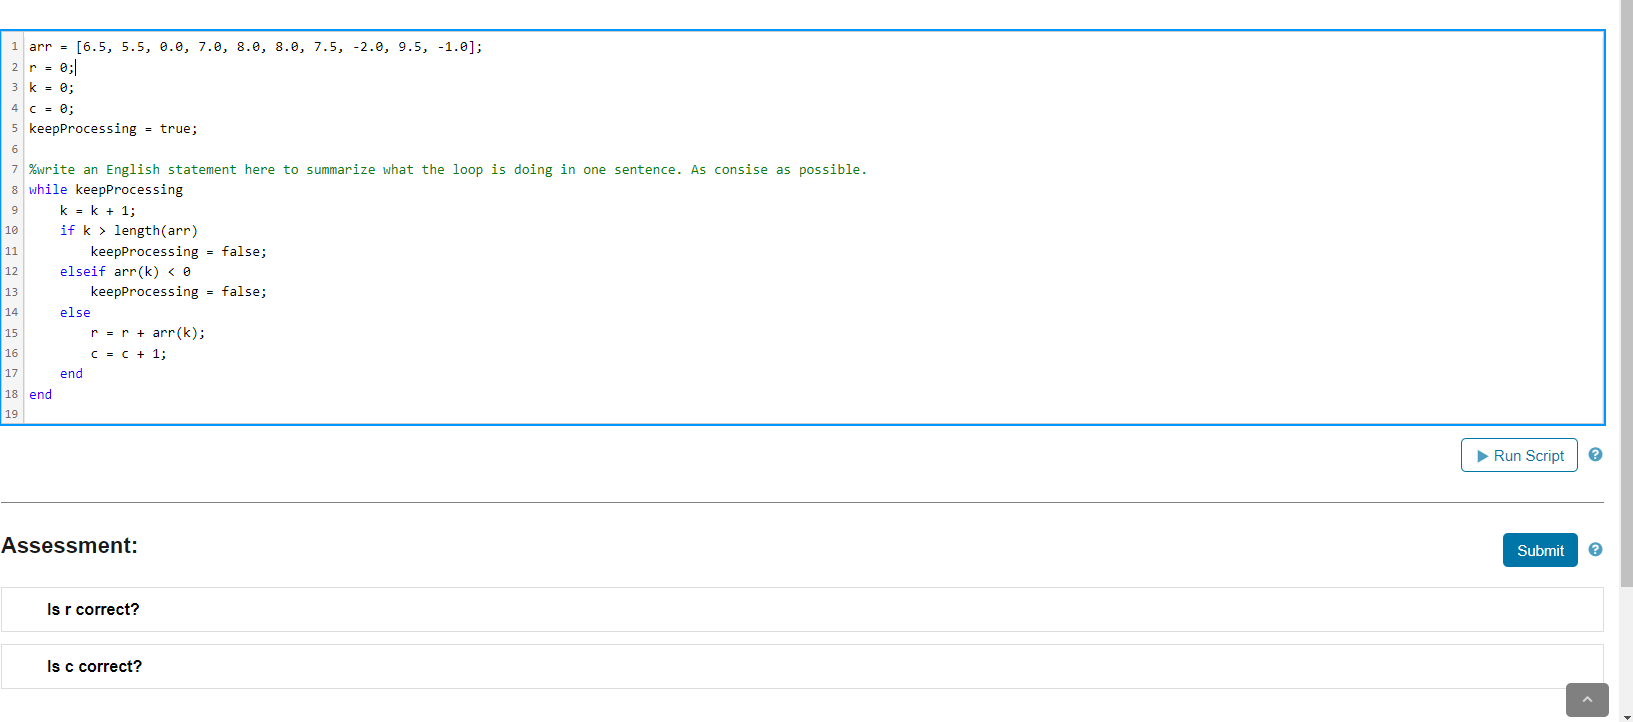Click 'keepProcessing = false;' on line 11

point(179,252)
